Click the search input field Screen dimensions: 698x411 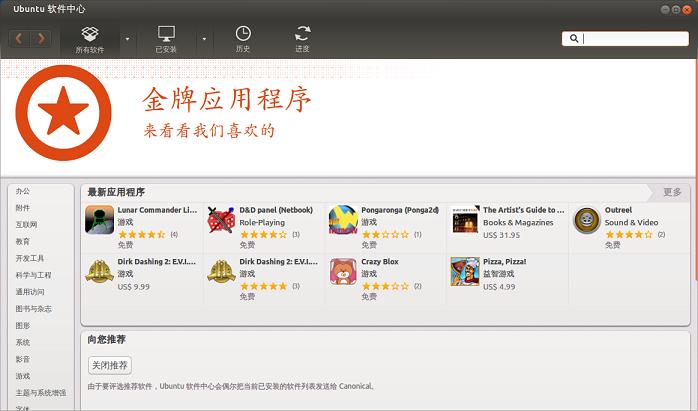[x=625, y=39]
